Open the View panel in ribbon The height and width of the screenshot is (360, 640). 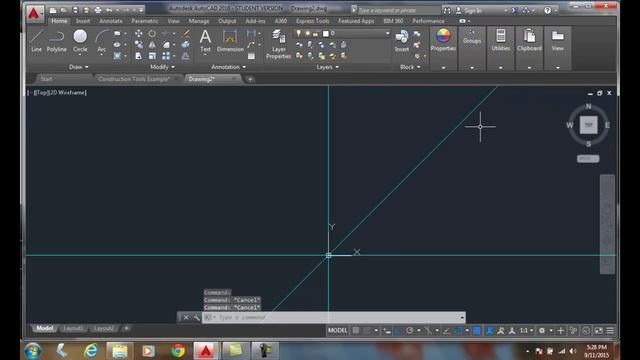point(558,40)
